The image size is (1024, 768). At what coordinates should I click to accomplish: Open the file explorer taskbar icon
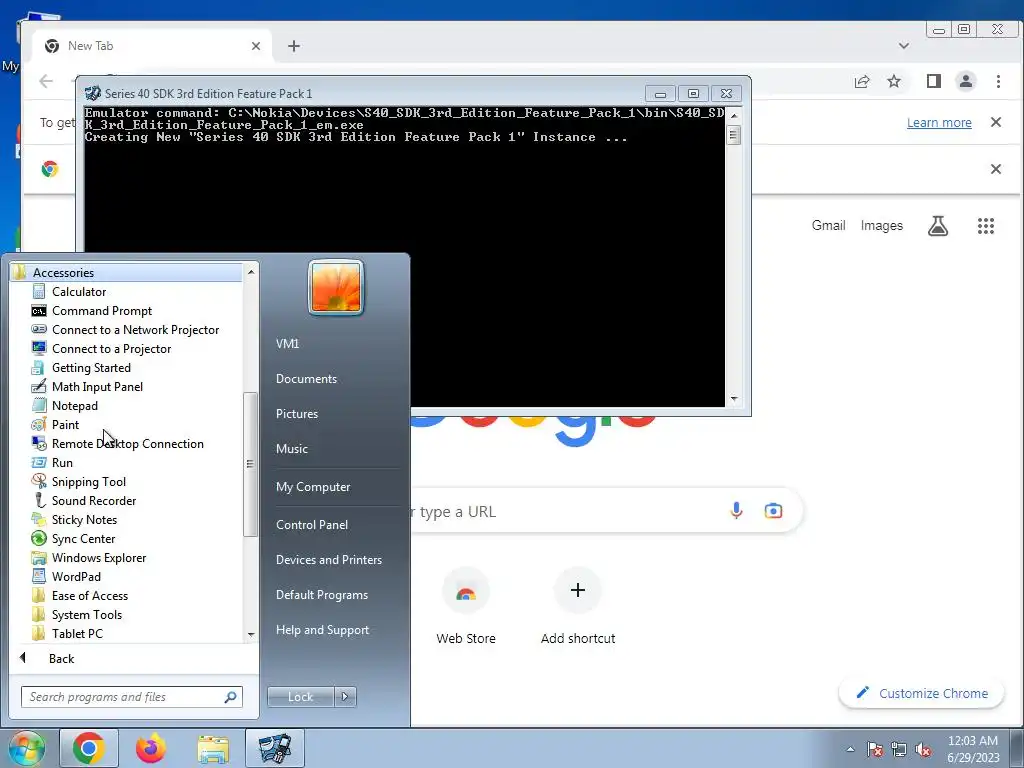point(213,749)
